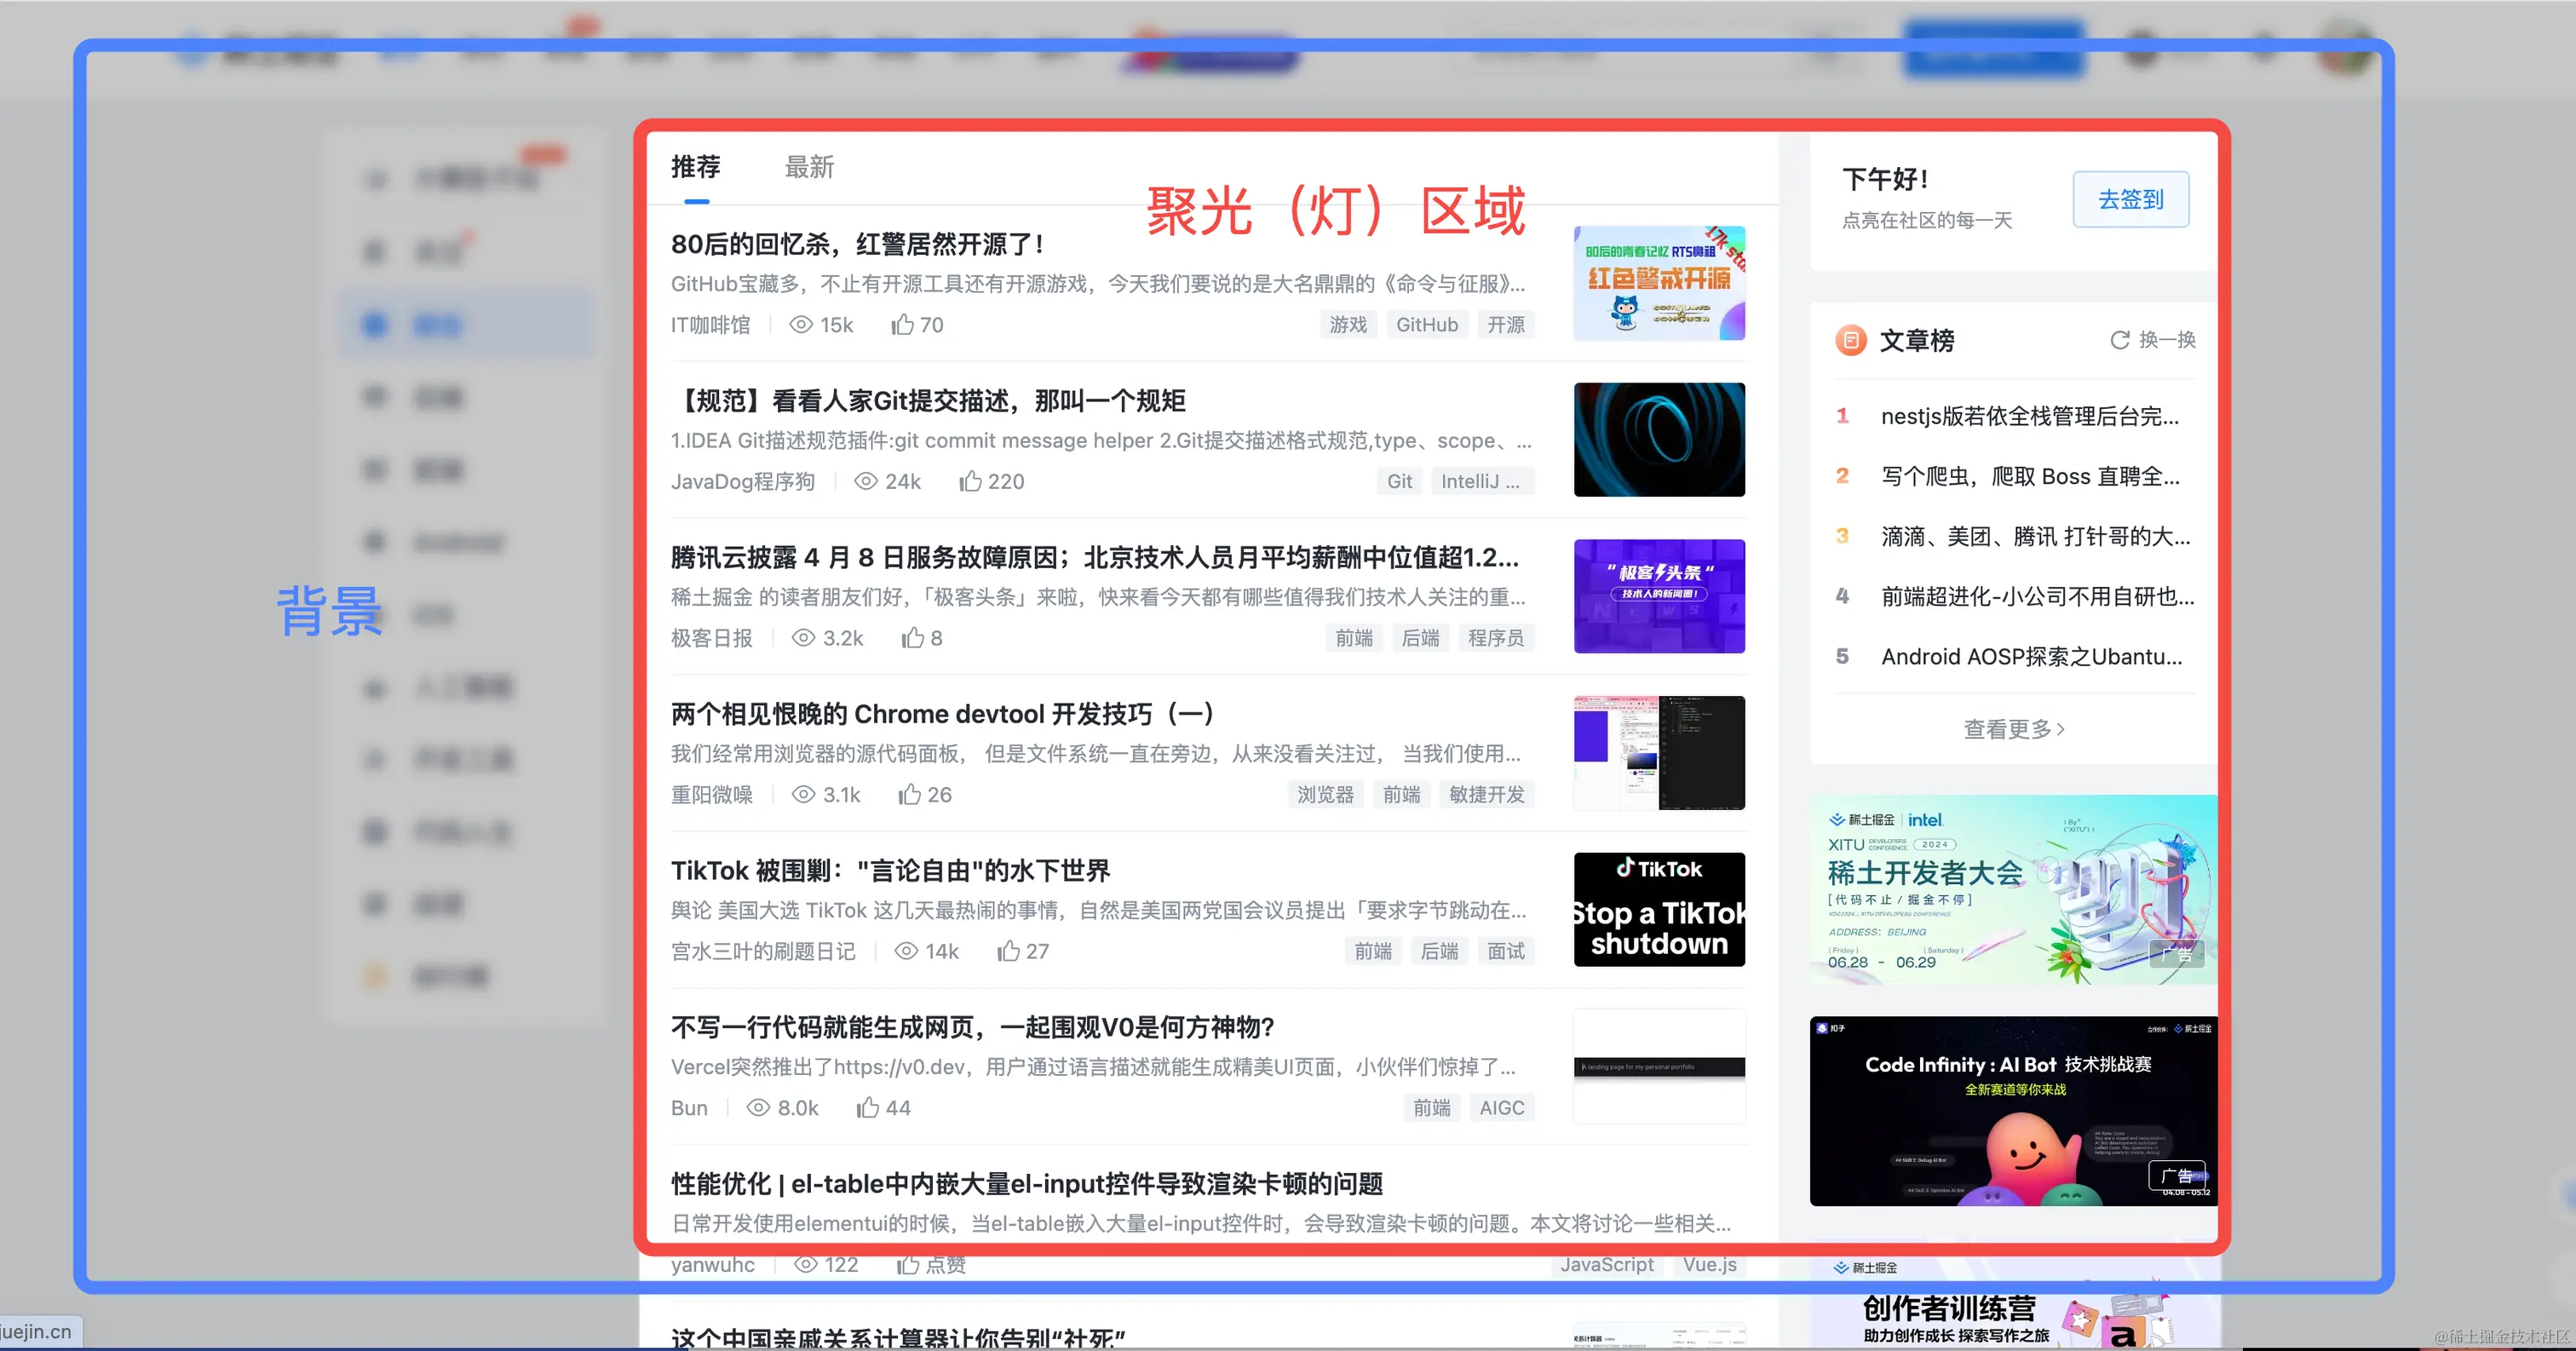Viewport: 2576px width, 1351px height.
Task: Open ranked article 滴滴、美团、腾讯 打针哥
Action: [x=2035, y=536]
